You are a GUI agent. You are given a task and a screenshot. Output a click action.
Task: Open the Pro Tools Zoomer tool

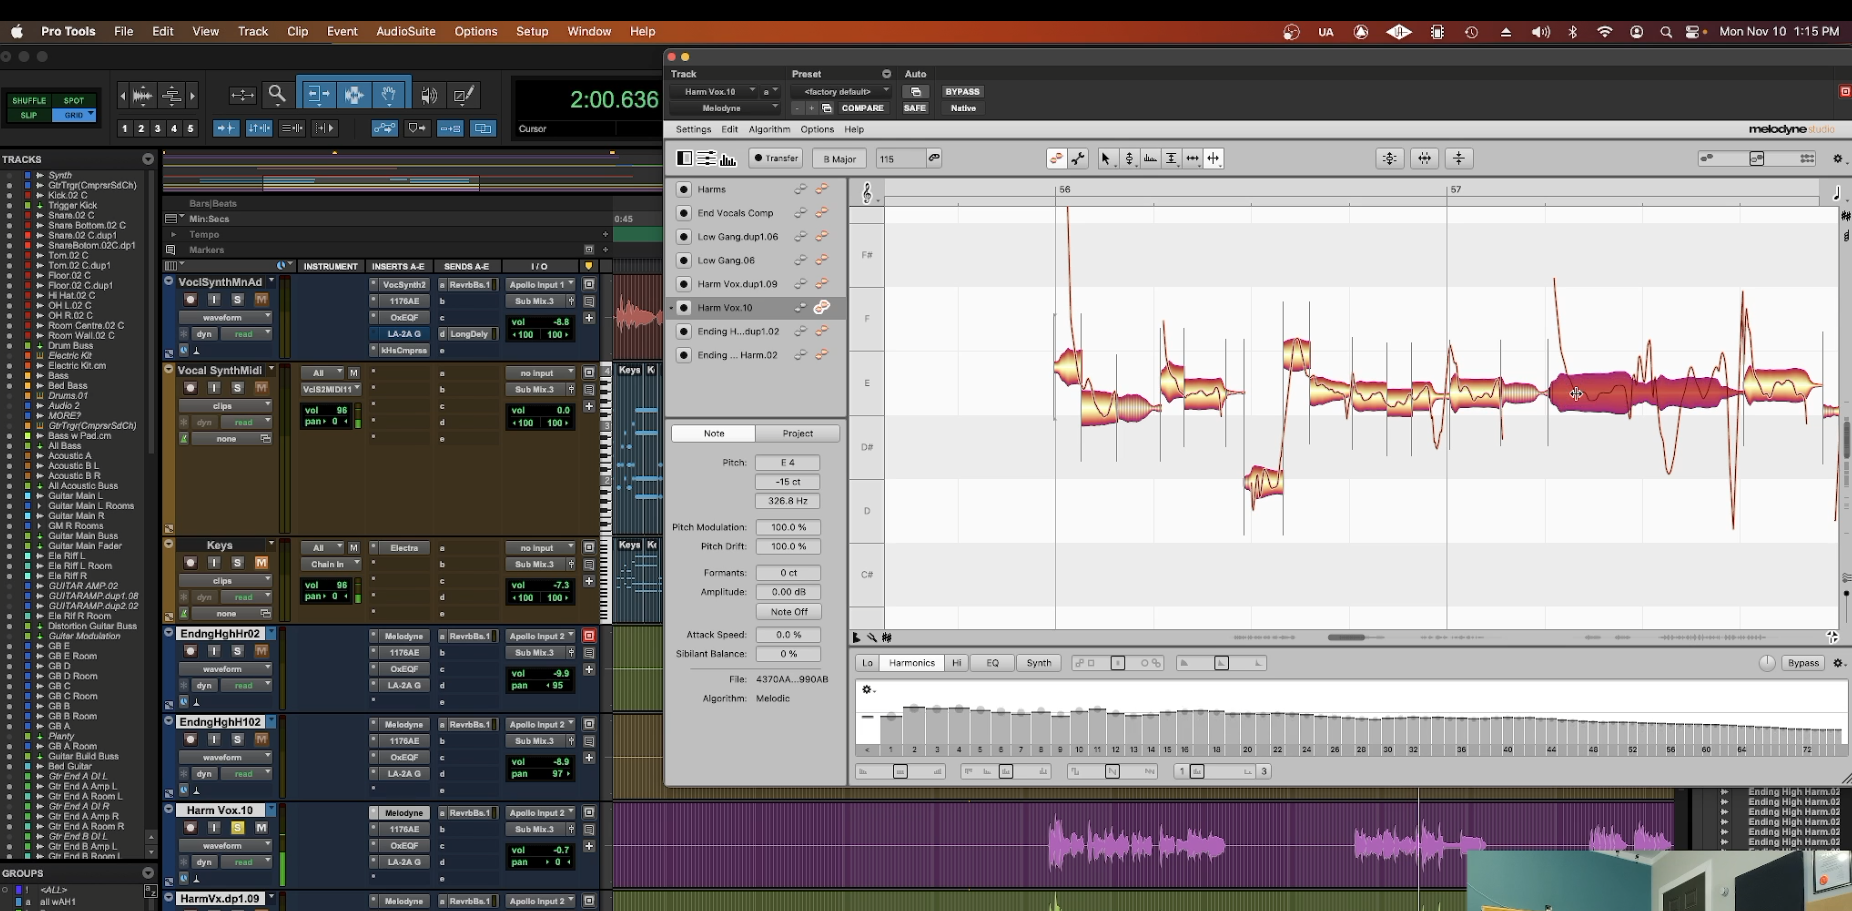[x=277, y=95]
